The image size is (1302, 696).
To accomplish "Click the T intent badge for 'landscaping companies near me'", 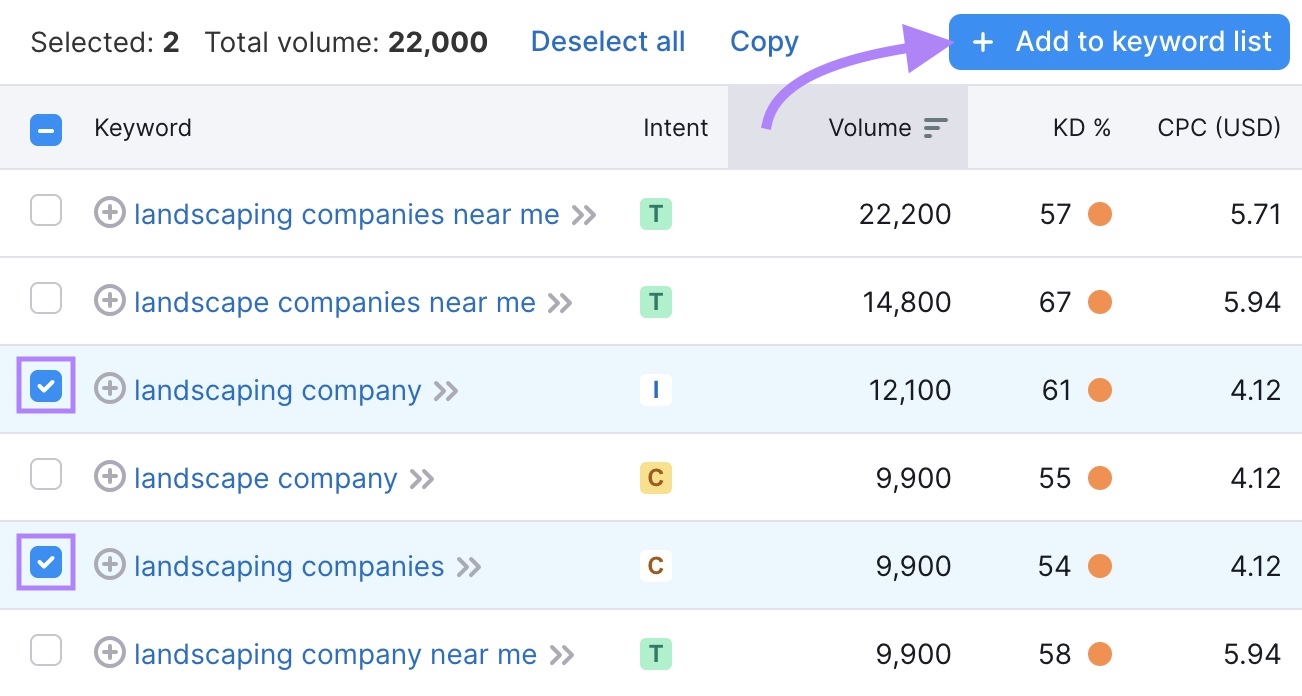I will tap(655, 214).
